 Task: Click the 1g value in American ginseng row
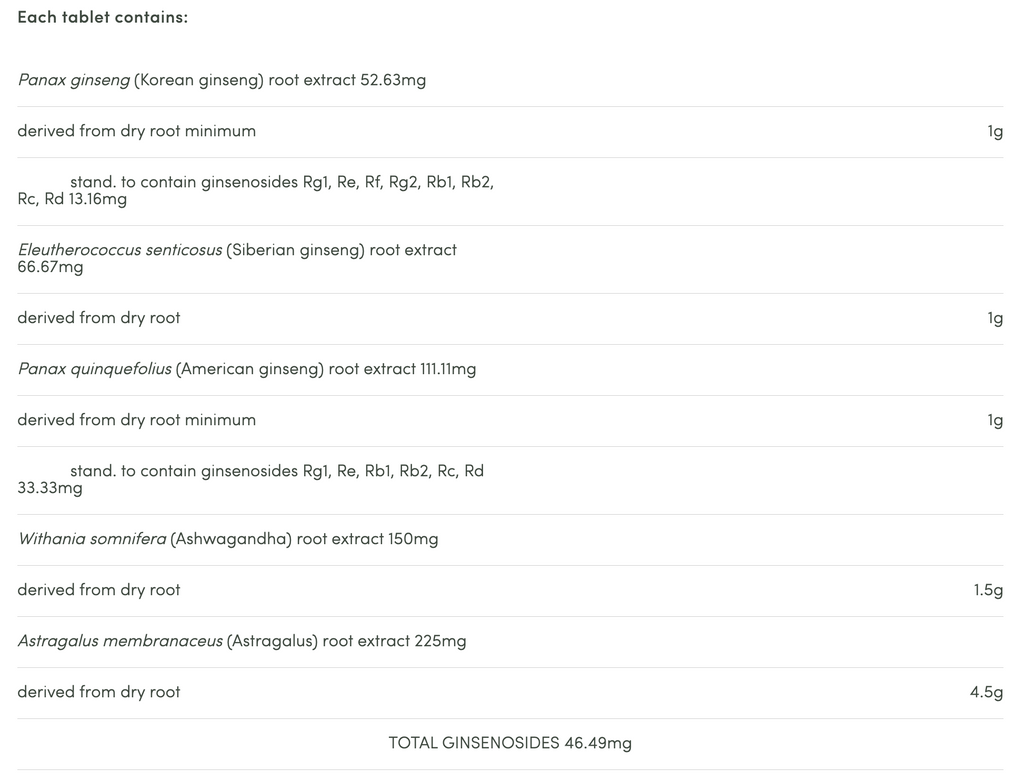click(995, 420)
